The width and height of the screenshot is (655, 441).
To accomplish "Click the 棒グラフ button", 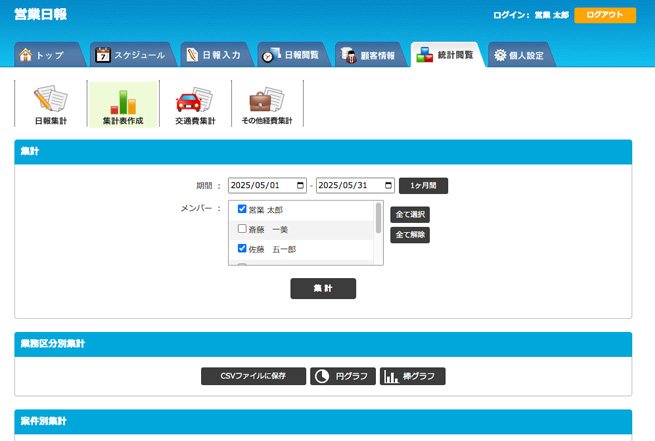I will pyautogui.click(x=412, y=376).
